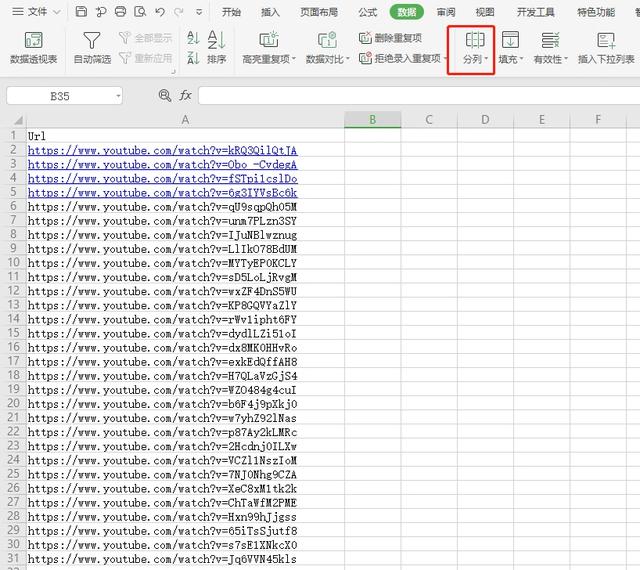This screenshot has width=640, height=570.
Task: Select column E header
Action: 541,120
